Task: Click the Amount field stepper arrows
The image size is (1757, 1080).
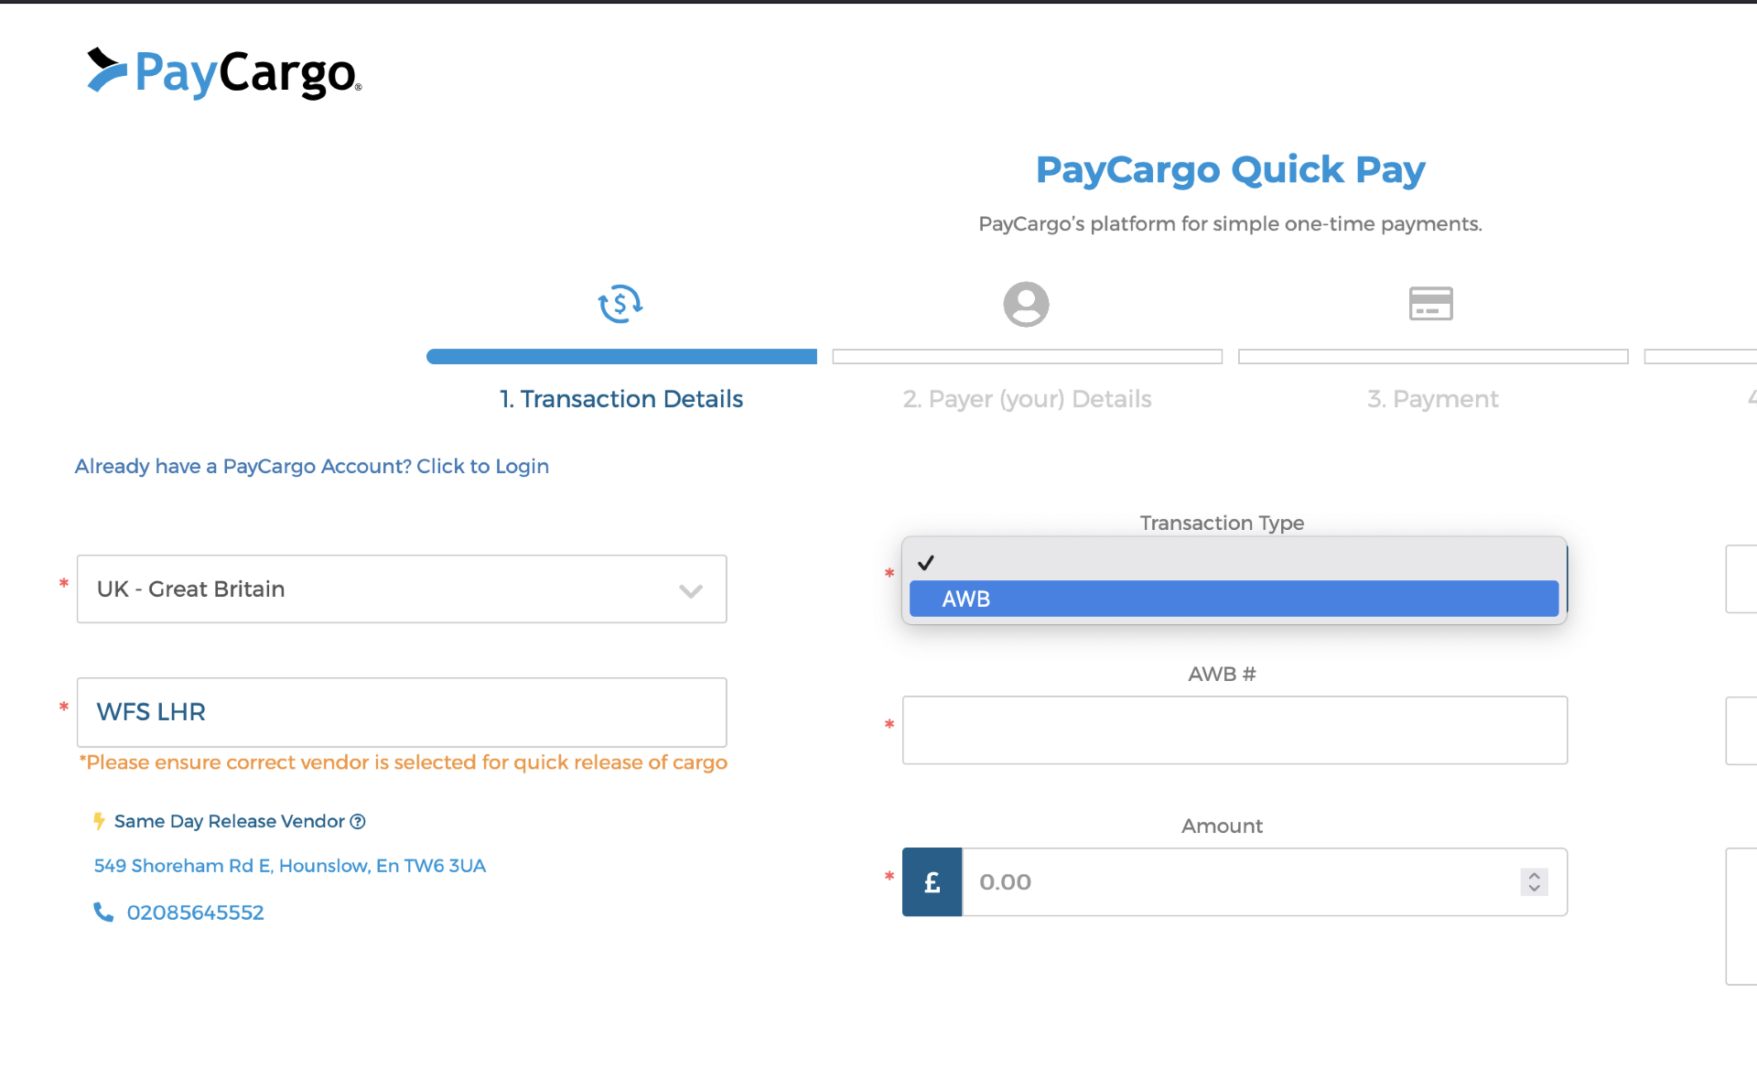Action: click(1534, 882)
